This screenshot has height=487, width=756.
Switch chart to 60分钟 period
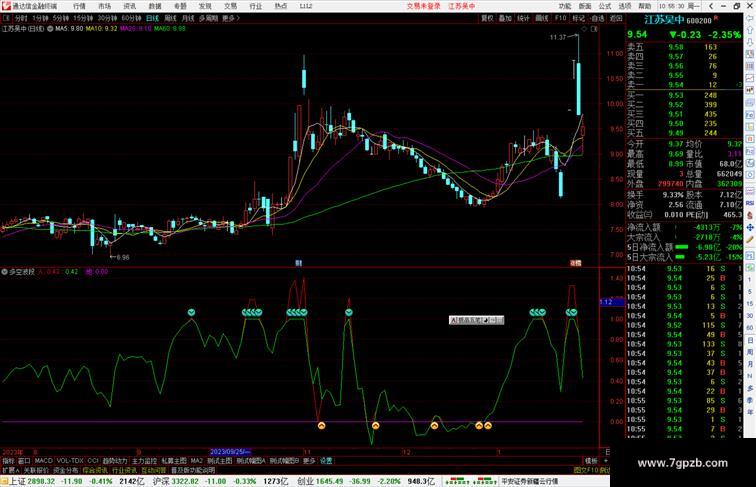[x=131, y=18]
